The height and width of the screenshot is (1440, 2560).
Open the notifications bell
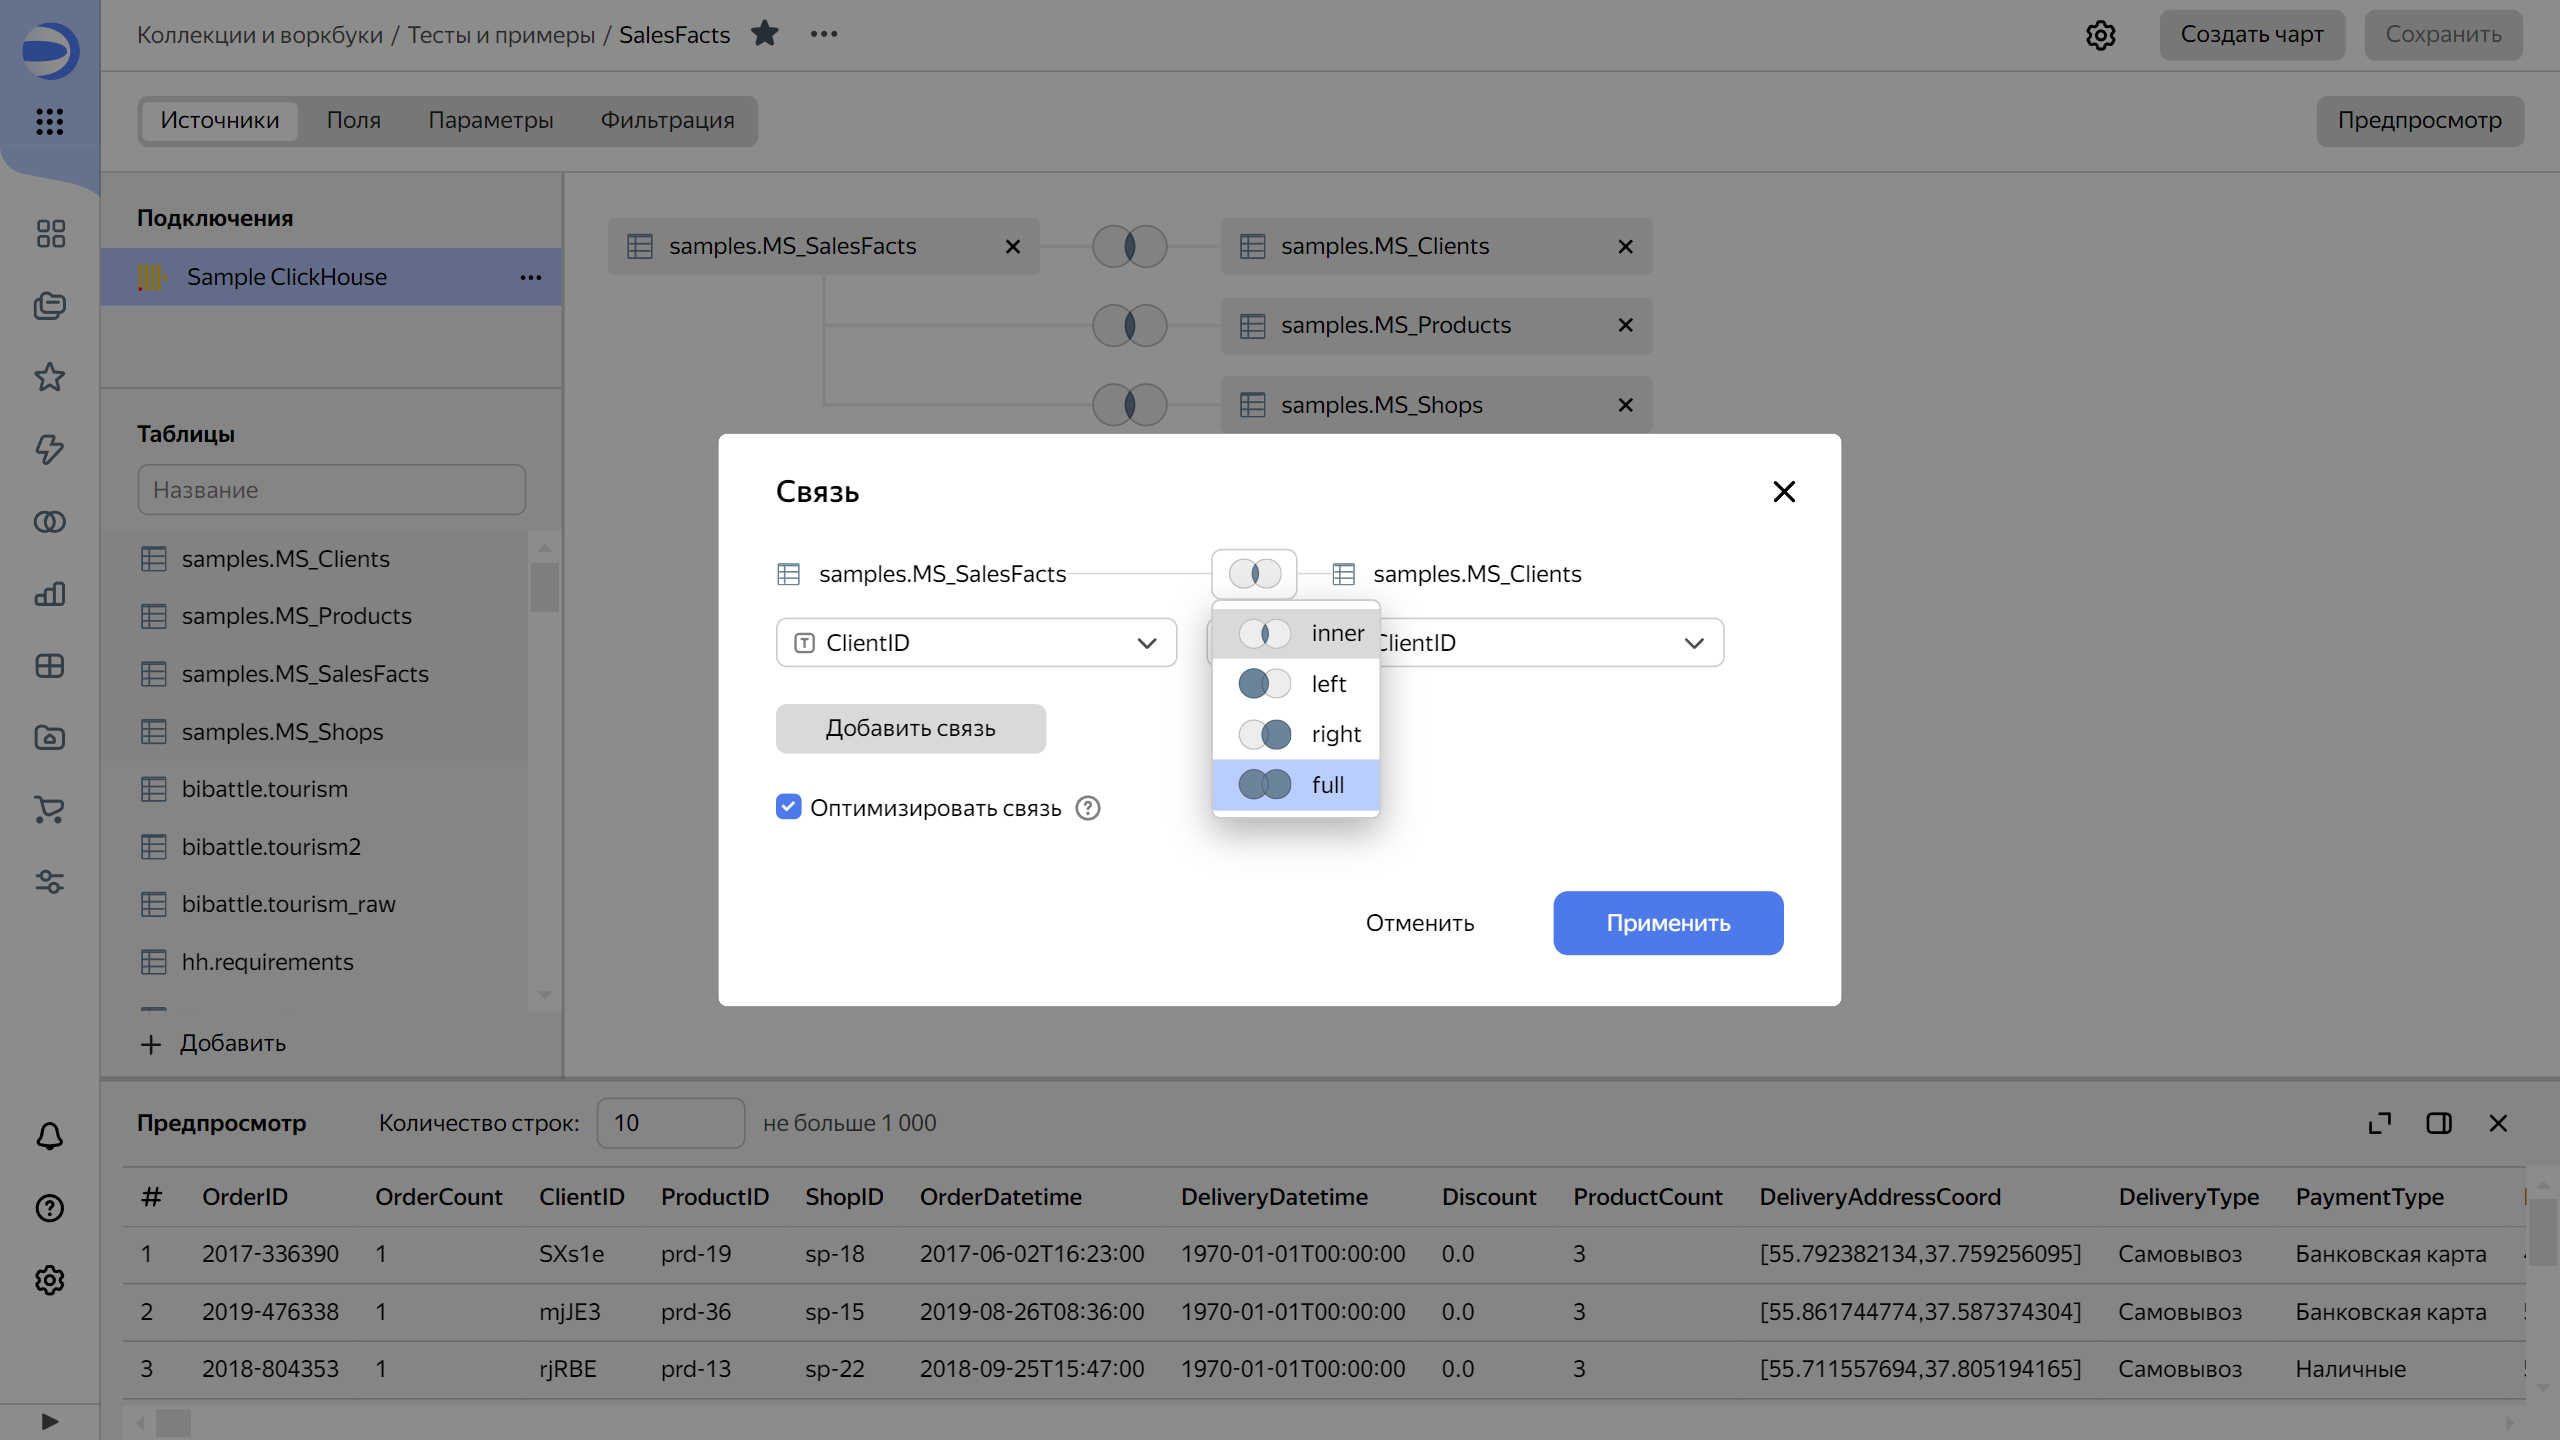(49, 1136)
